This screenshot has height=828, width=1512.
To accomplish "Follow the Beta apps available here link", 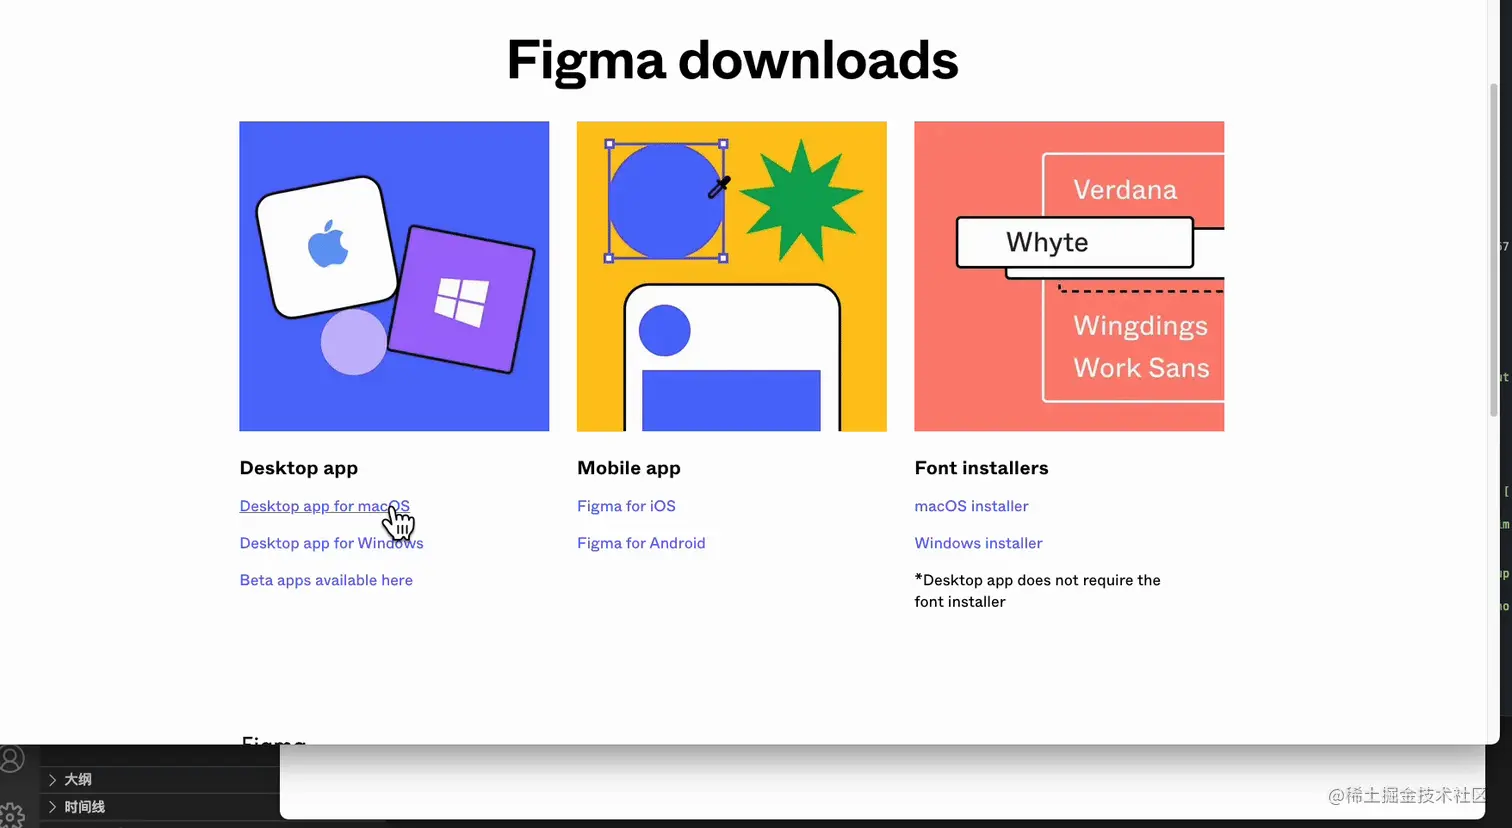I will coord(326,580).
